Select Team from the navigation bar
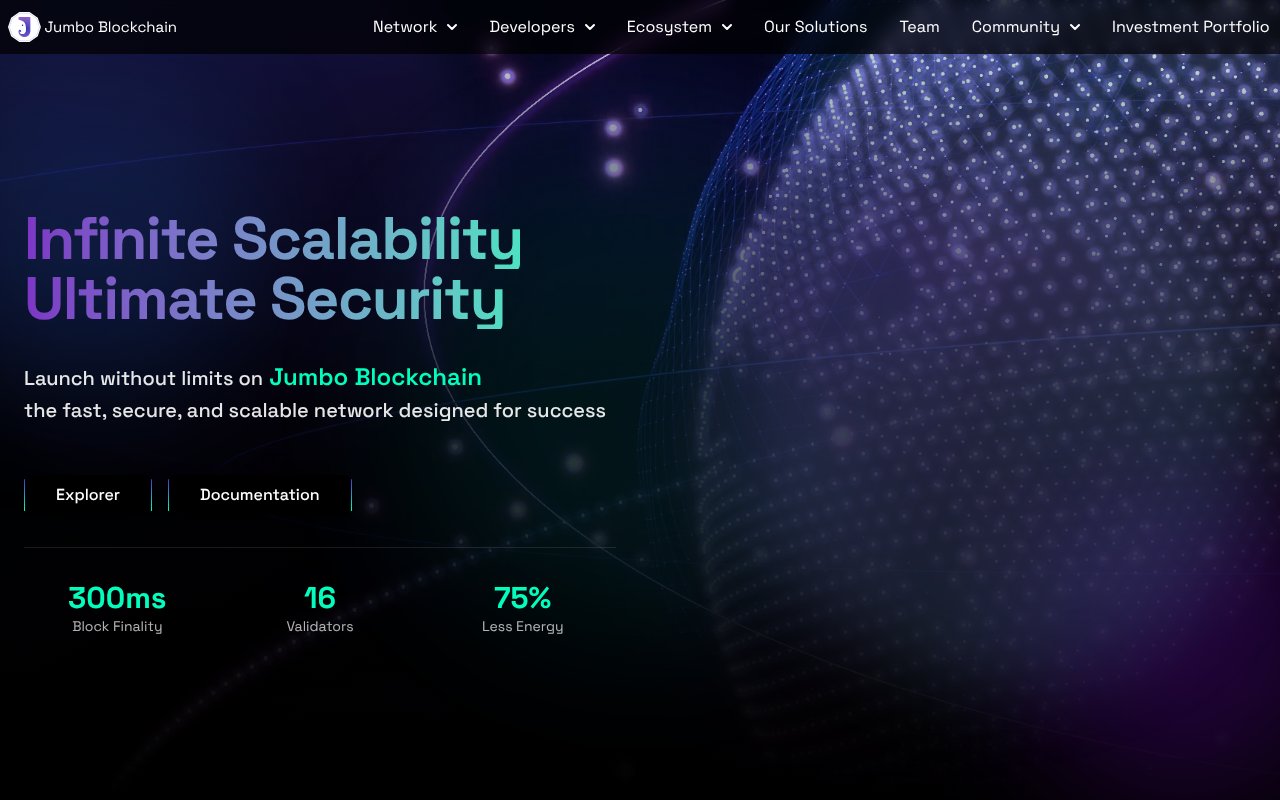1280x800 pixels. click(x=919, y=27)
